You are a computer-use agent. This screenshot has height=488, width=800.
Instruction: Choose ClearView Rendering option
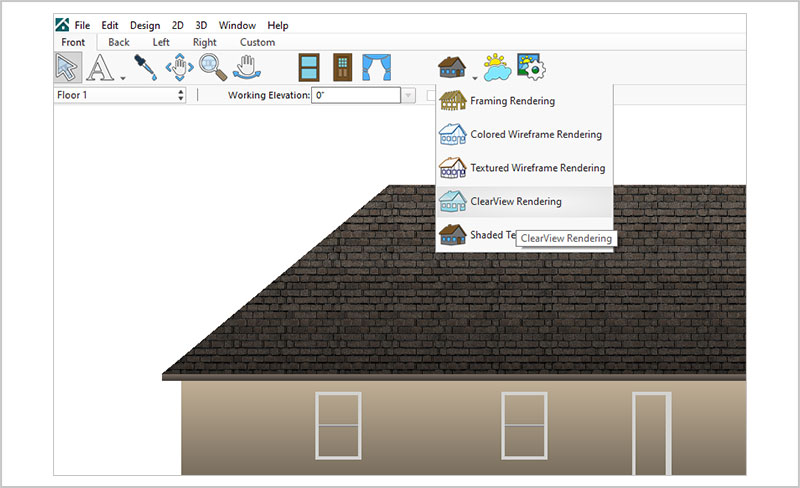point(524,202)
